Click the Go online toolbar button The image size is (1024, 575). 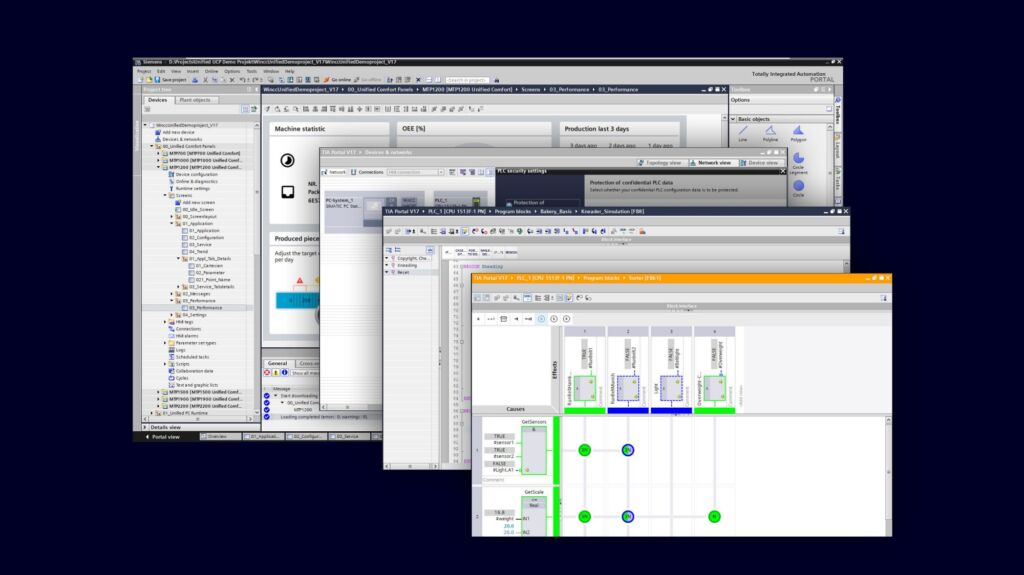click(x=337, y=80)
